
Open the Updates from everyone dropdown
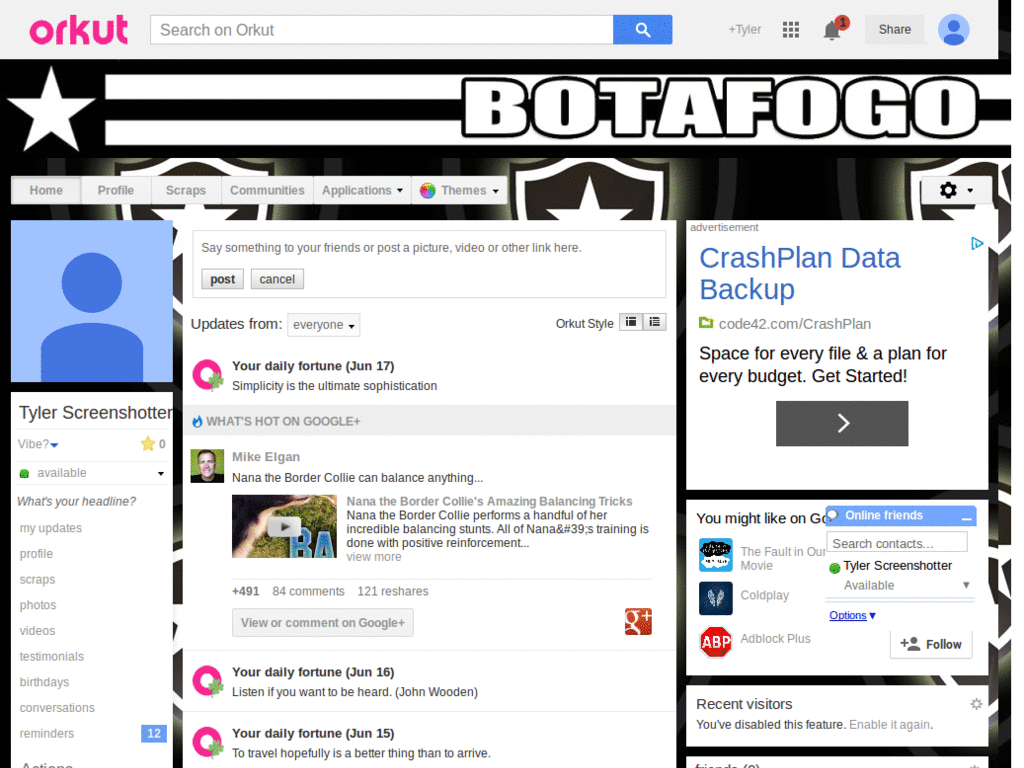tap(323, 325)
